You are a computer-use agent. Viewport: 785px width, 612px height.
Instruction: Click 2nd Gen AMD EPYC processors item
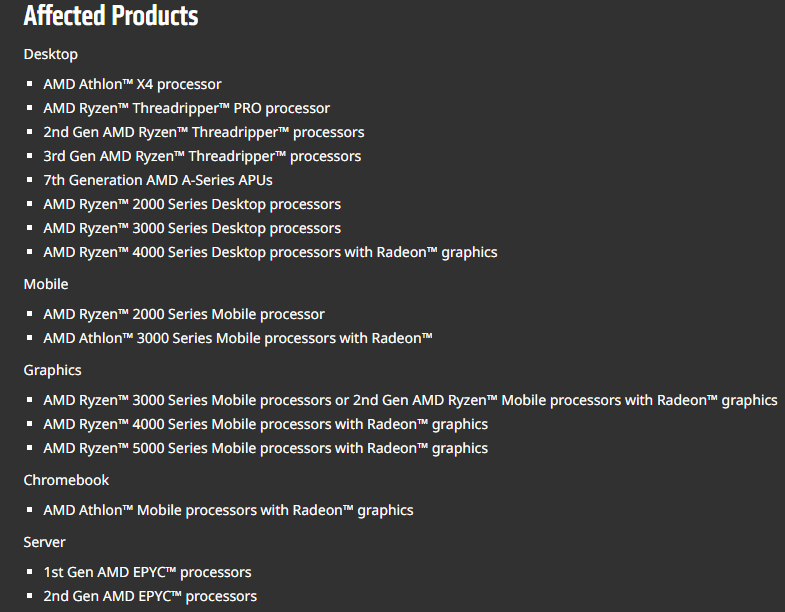[149, 596]
